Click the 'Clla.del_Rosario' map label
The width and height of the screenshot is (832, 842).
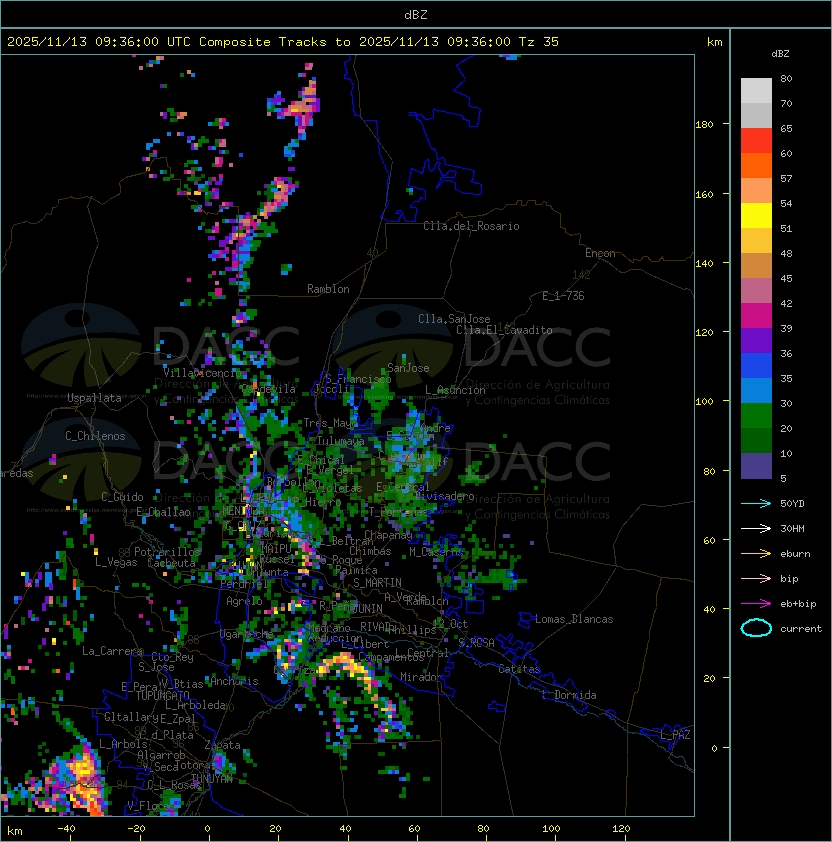(x=471, y=226)
